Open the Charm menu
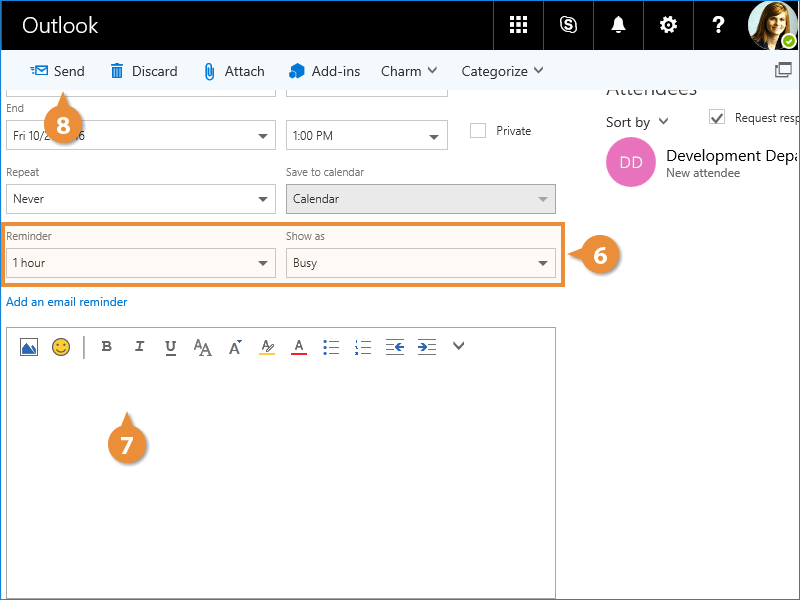Image resolution: width=800 pixels, height=600 pixels. coord(409,71)
